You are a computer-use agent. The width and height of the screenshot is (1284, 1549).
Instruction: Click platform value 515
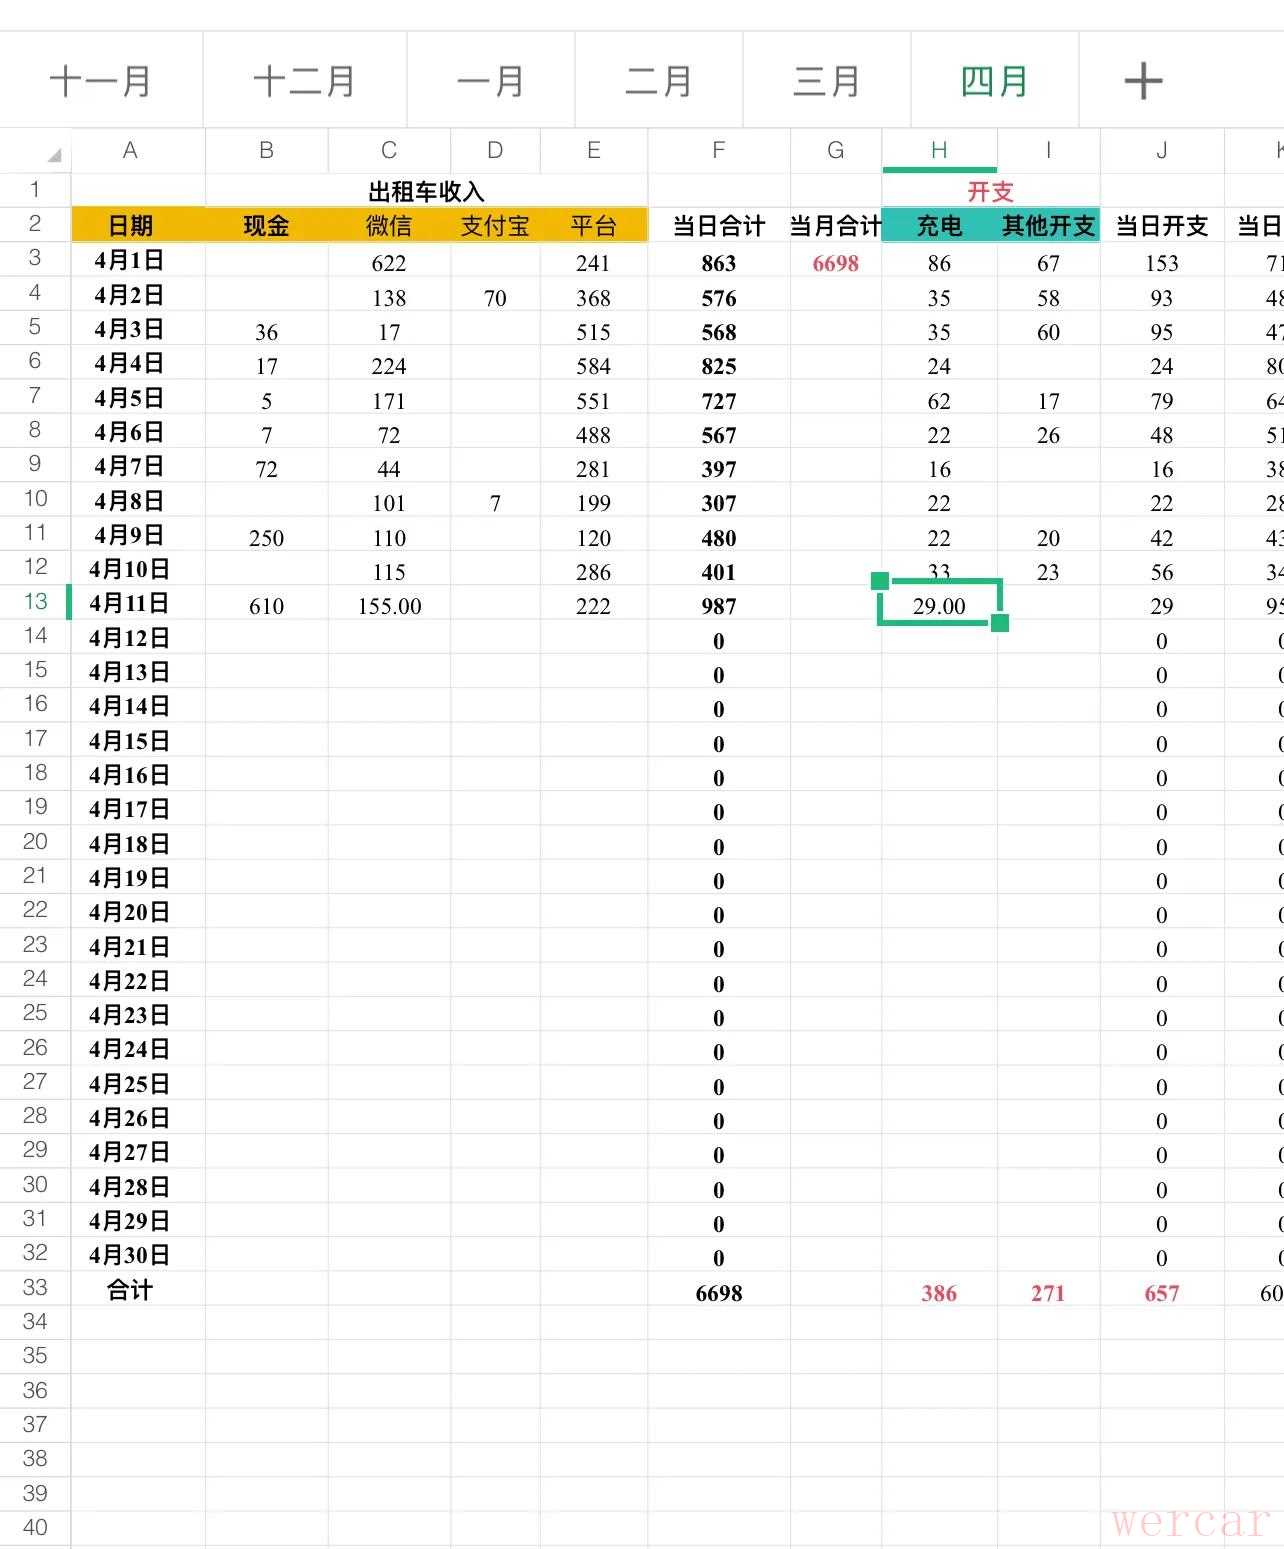click(x=594, y=332)
